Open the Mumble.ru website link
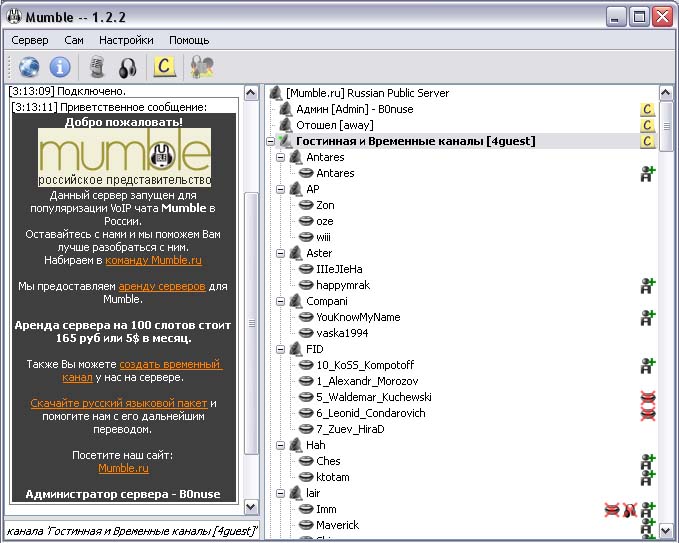 tap(123, 468)
